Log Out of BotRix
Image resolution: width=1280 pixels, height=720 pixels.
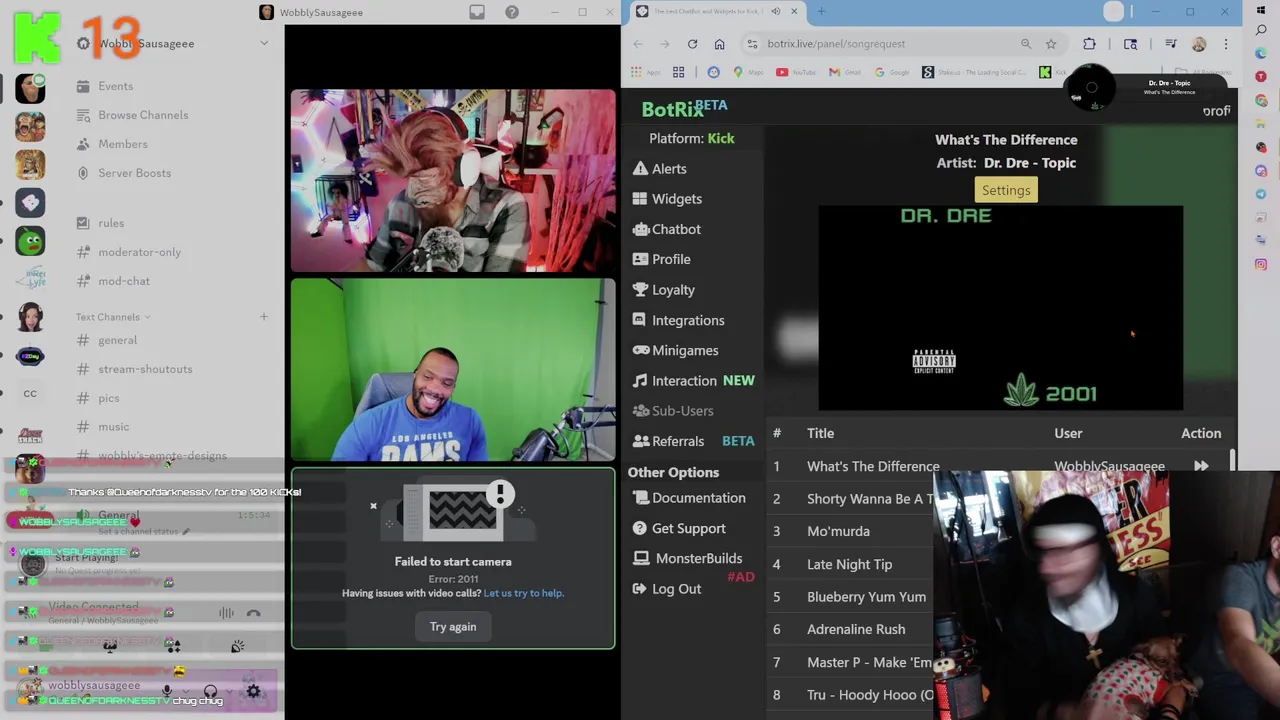(x=666, y=589)
